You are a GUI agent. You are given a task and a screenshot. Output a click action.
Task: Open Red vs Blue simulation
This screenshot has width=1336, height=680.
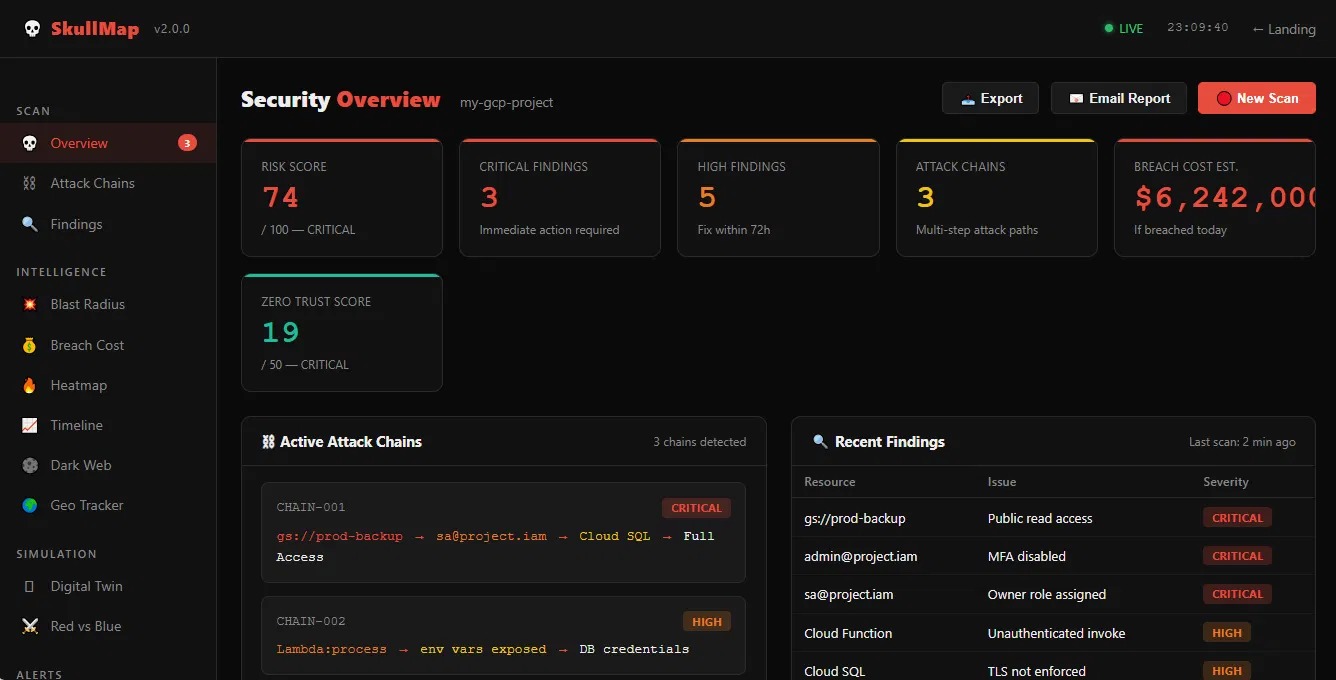tap(108, 626)
